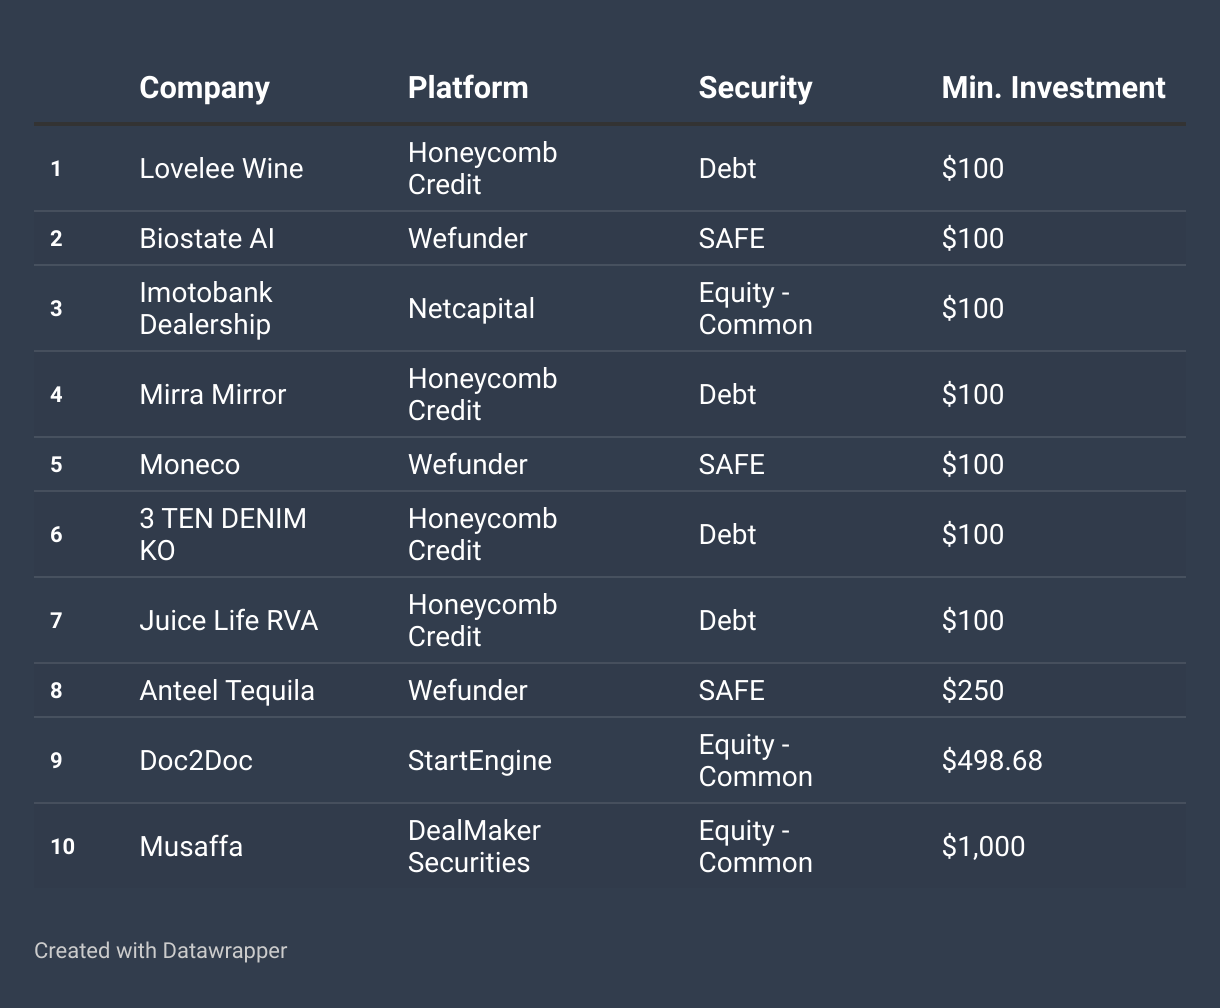The height and width of the screenshot is (1008, 1220).
Task: Open the Created with Datawrapper link
Action: (x=160, y=950)
